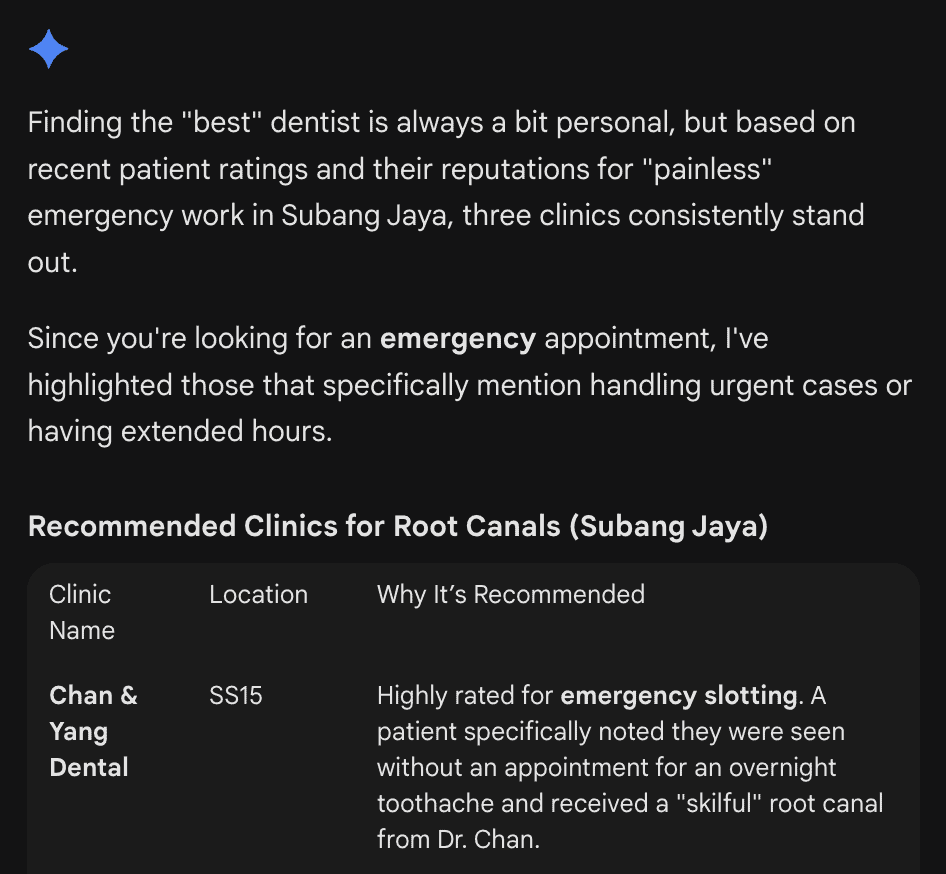Click the "Location" column header
This screenshot has width=946, height=874.
click(x=258, y=595)
